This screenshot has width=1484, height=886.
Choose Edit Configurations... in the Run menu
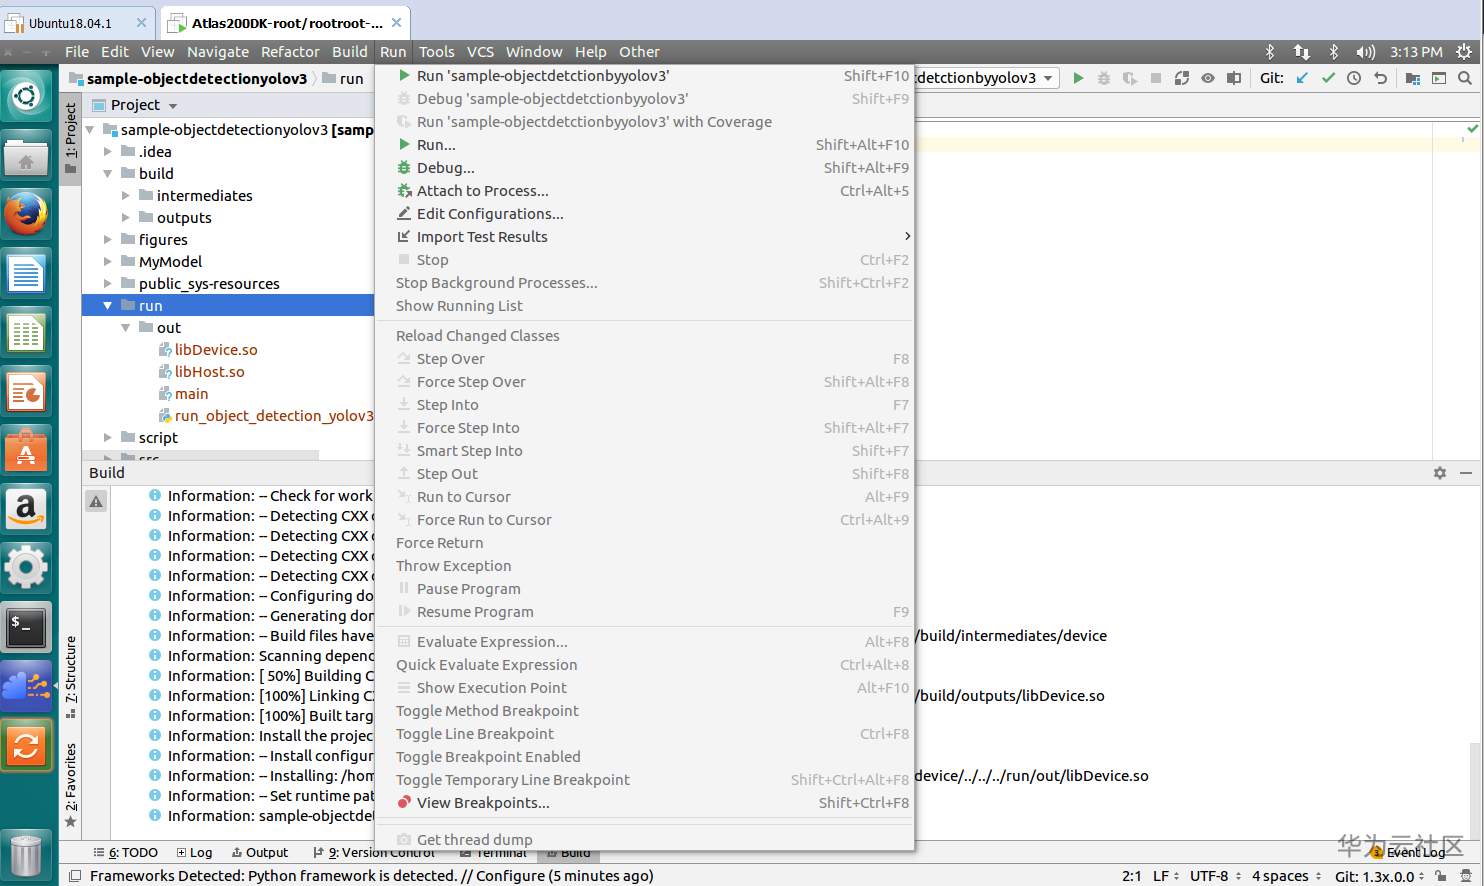pyautogui.click(x=645, y=214)
